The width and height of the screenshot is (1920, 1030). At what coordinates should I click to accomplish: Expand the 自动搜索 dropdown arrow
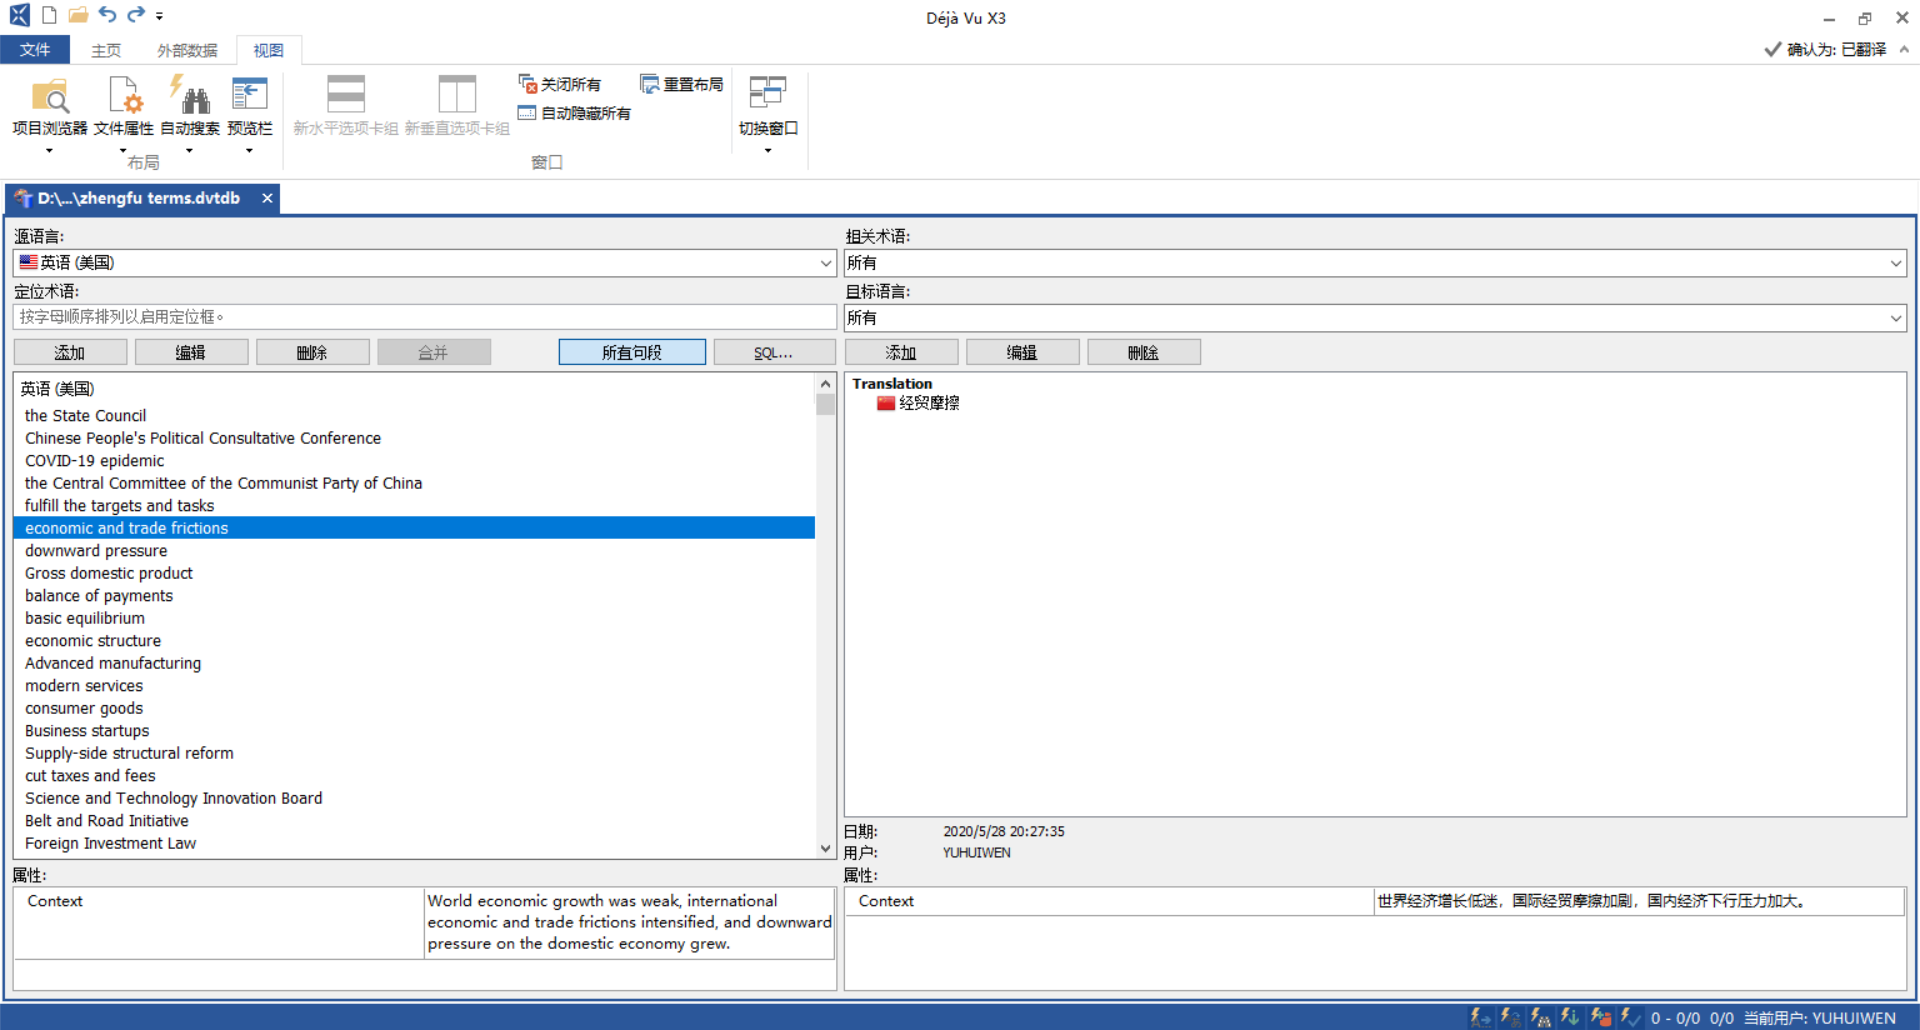click(x=189, y=151)
